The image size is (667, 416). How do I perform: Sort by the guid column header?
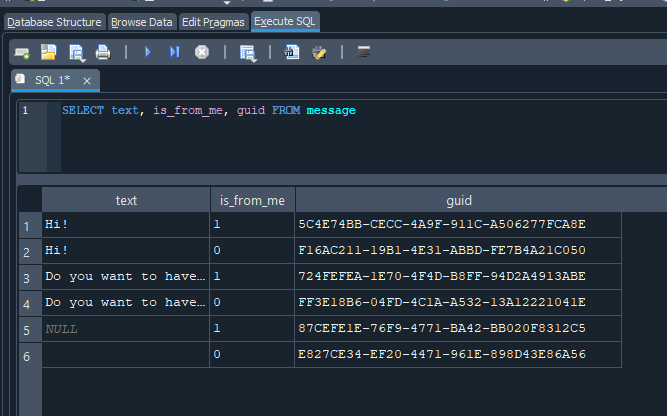tap(459, 200)
